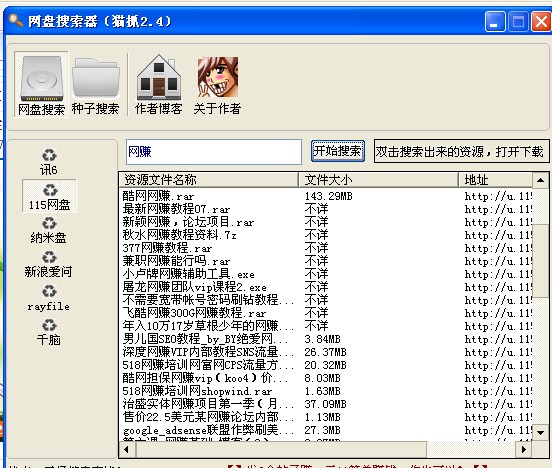Screen dimensions: 552x468
Task: Select the row 酷网网赚.rar
Action: coord(326,196)
